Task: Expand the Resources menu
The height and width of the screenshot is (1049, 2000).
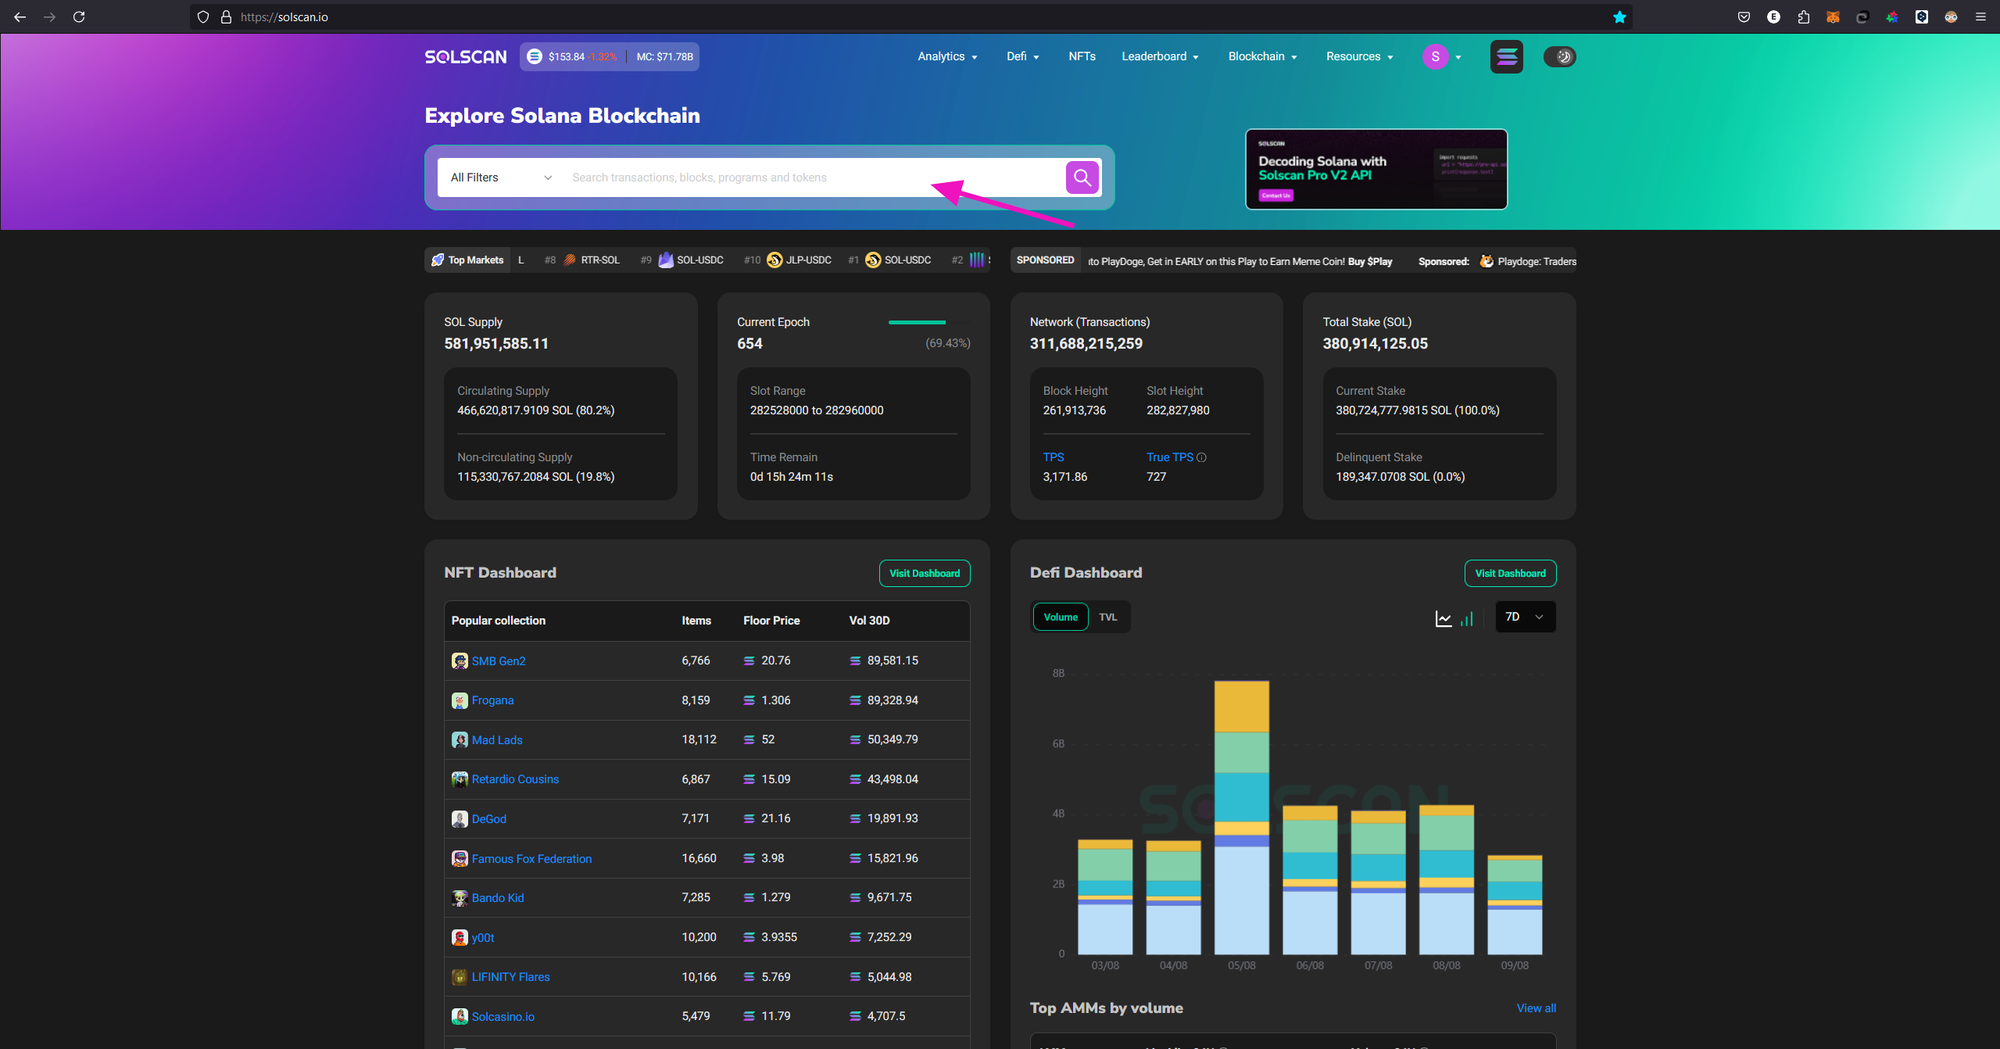Action: click(x=1360, y=57)
